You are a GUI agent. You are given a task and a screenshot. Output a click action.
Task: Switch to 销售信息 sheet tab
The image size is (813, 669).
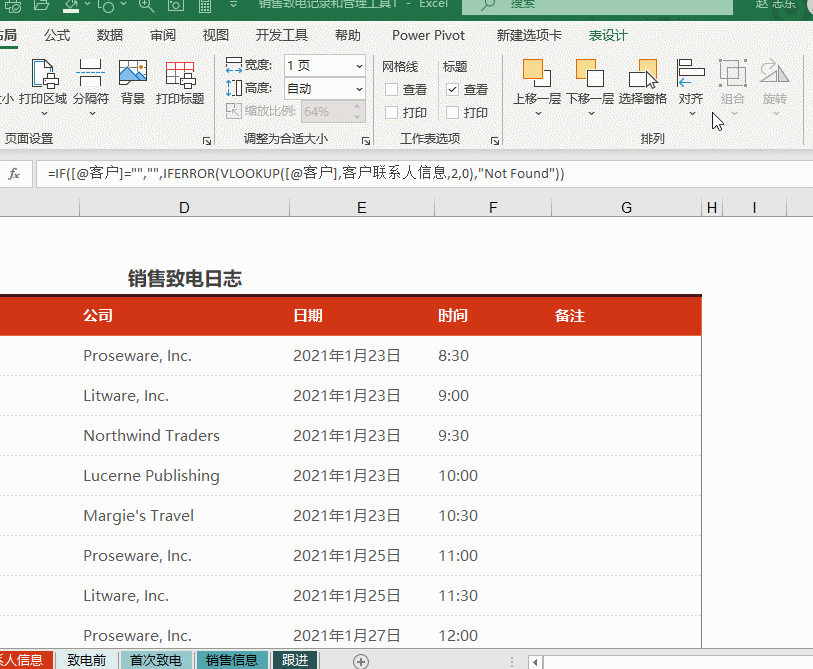point(232,660)
